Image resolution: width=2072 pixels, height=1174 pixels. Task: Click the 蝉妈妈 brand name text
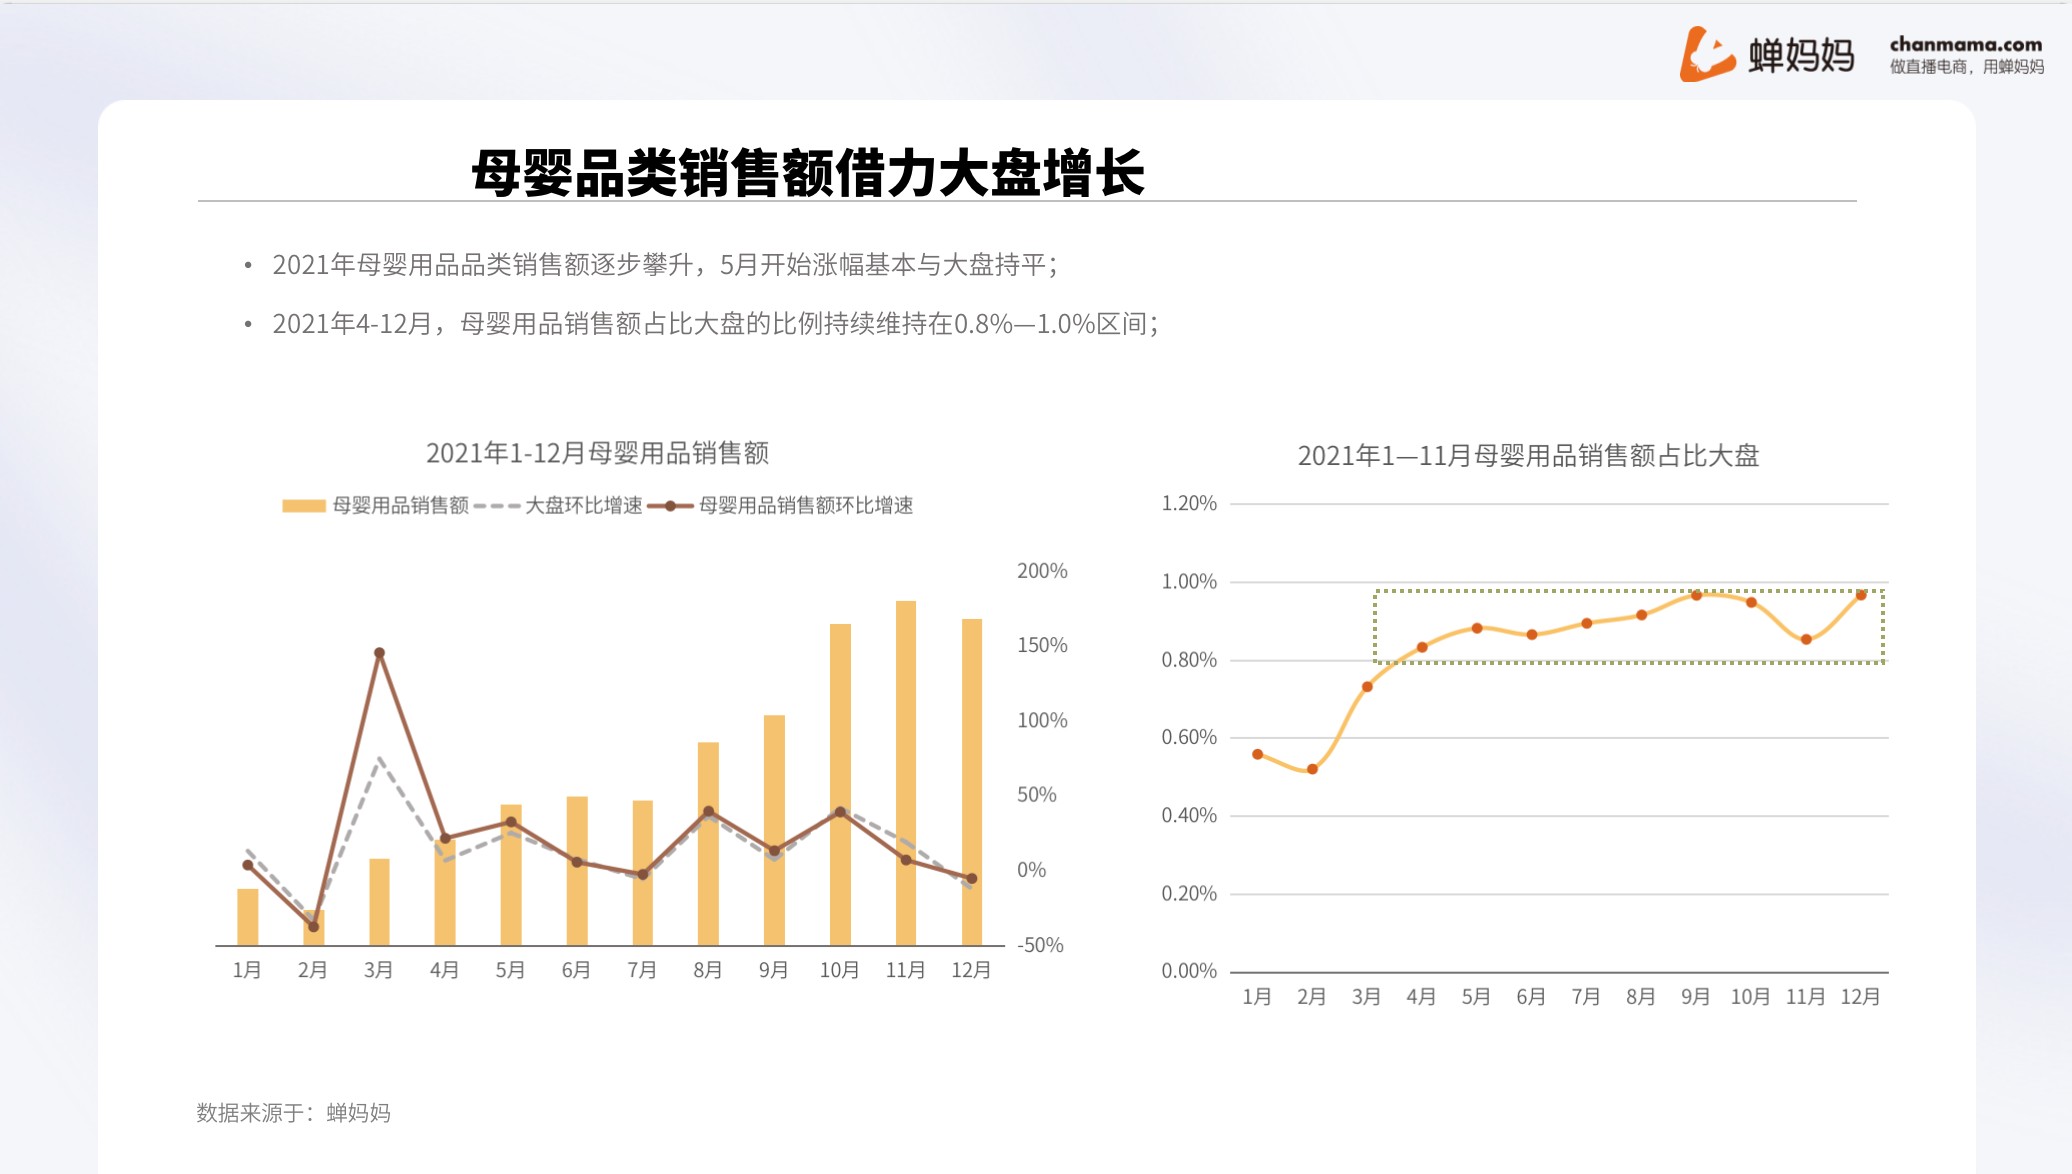1801,55
